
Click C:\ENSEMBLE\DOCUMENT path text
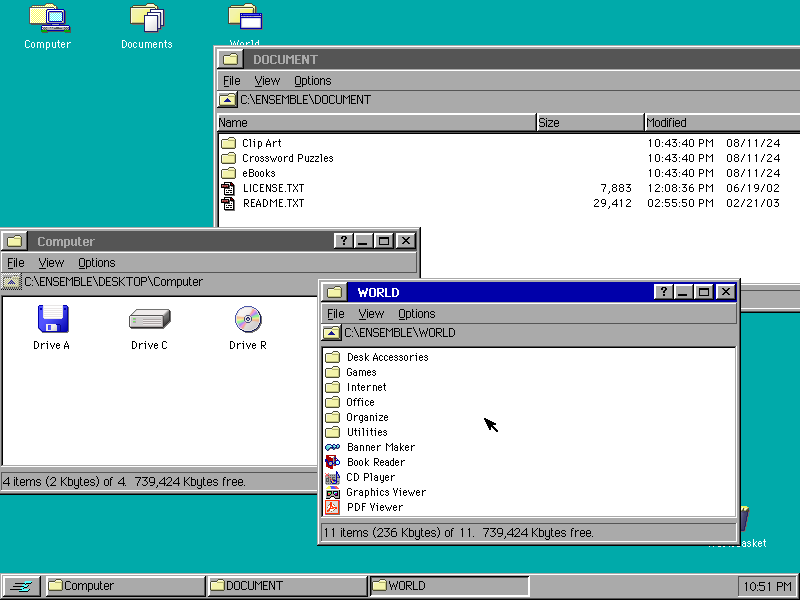click(x=305, y=99)
